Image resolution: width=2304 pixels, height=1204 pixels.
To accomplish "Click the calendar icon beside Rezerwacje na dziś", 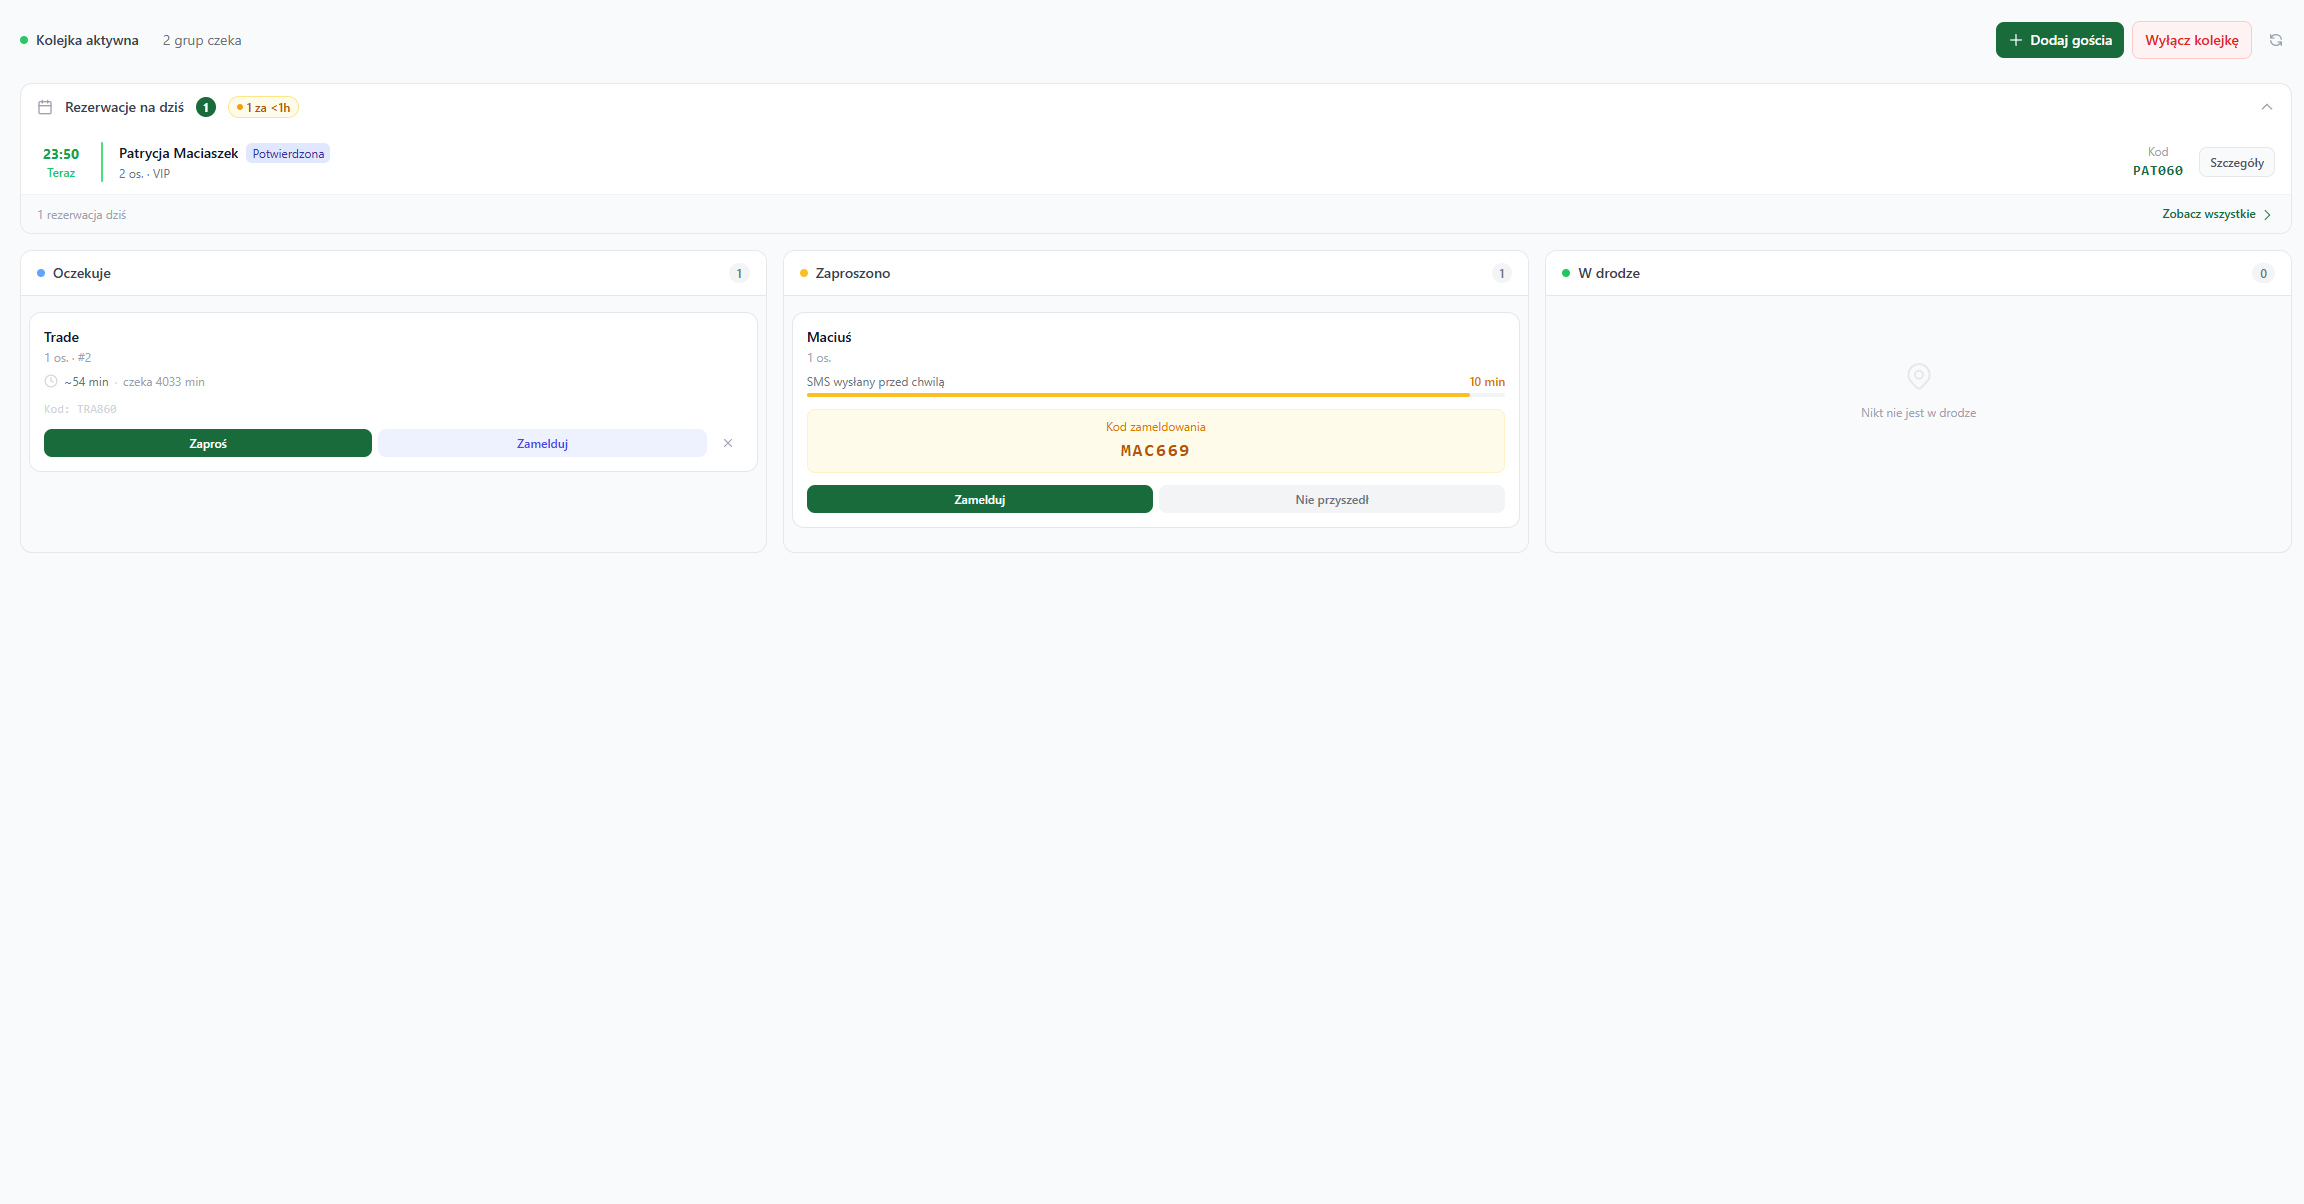I will click(45, 107).
